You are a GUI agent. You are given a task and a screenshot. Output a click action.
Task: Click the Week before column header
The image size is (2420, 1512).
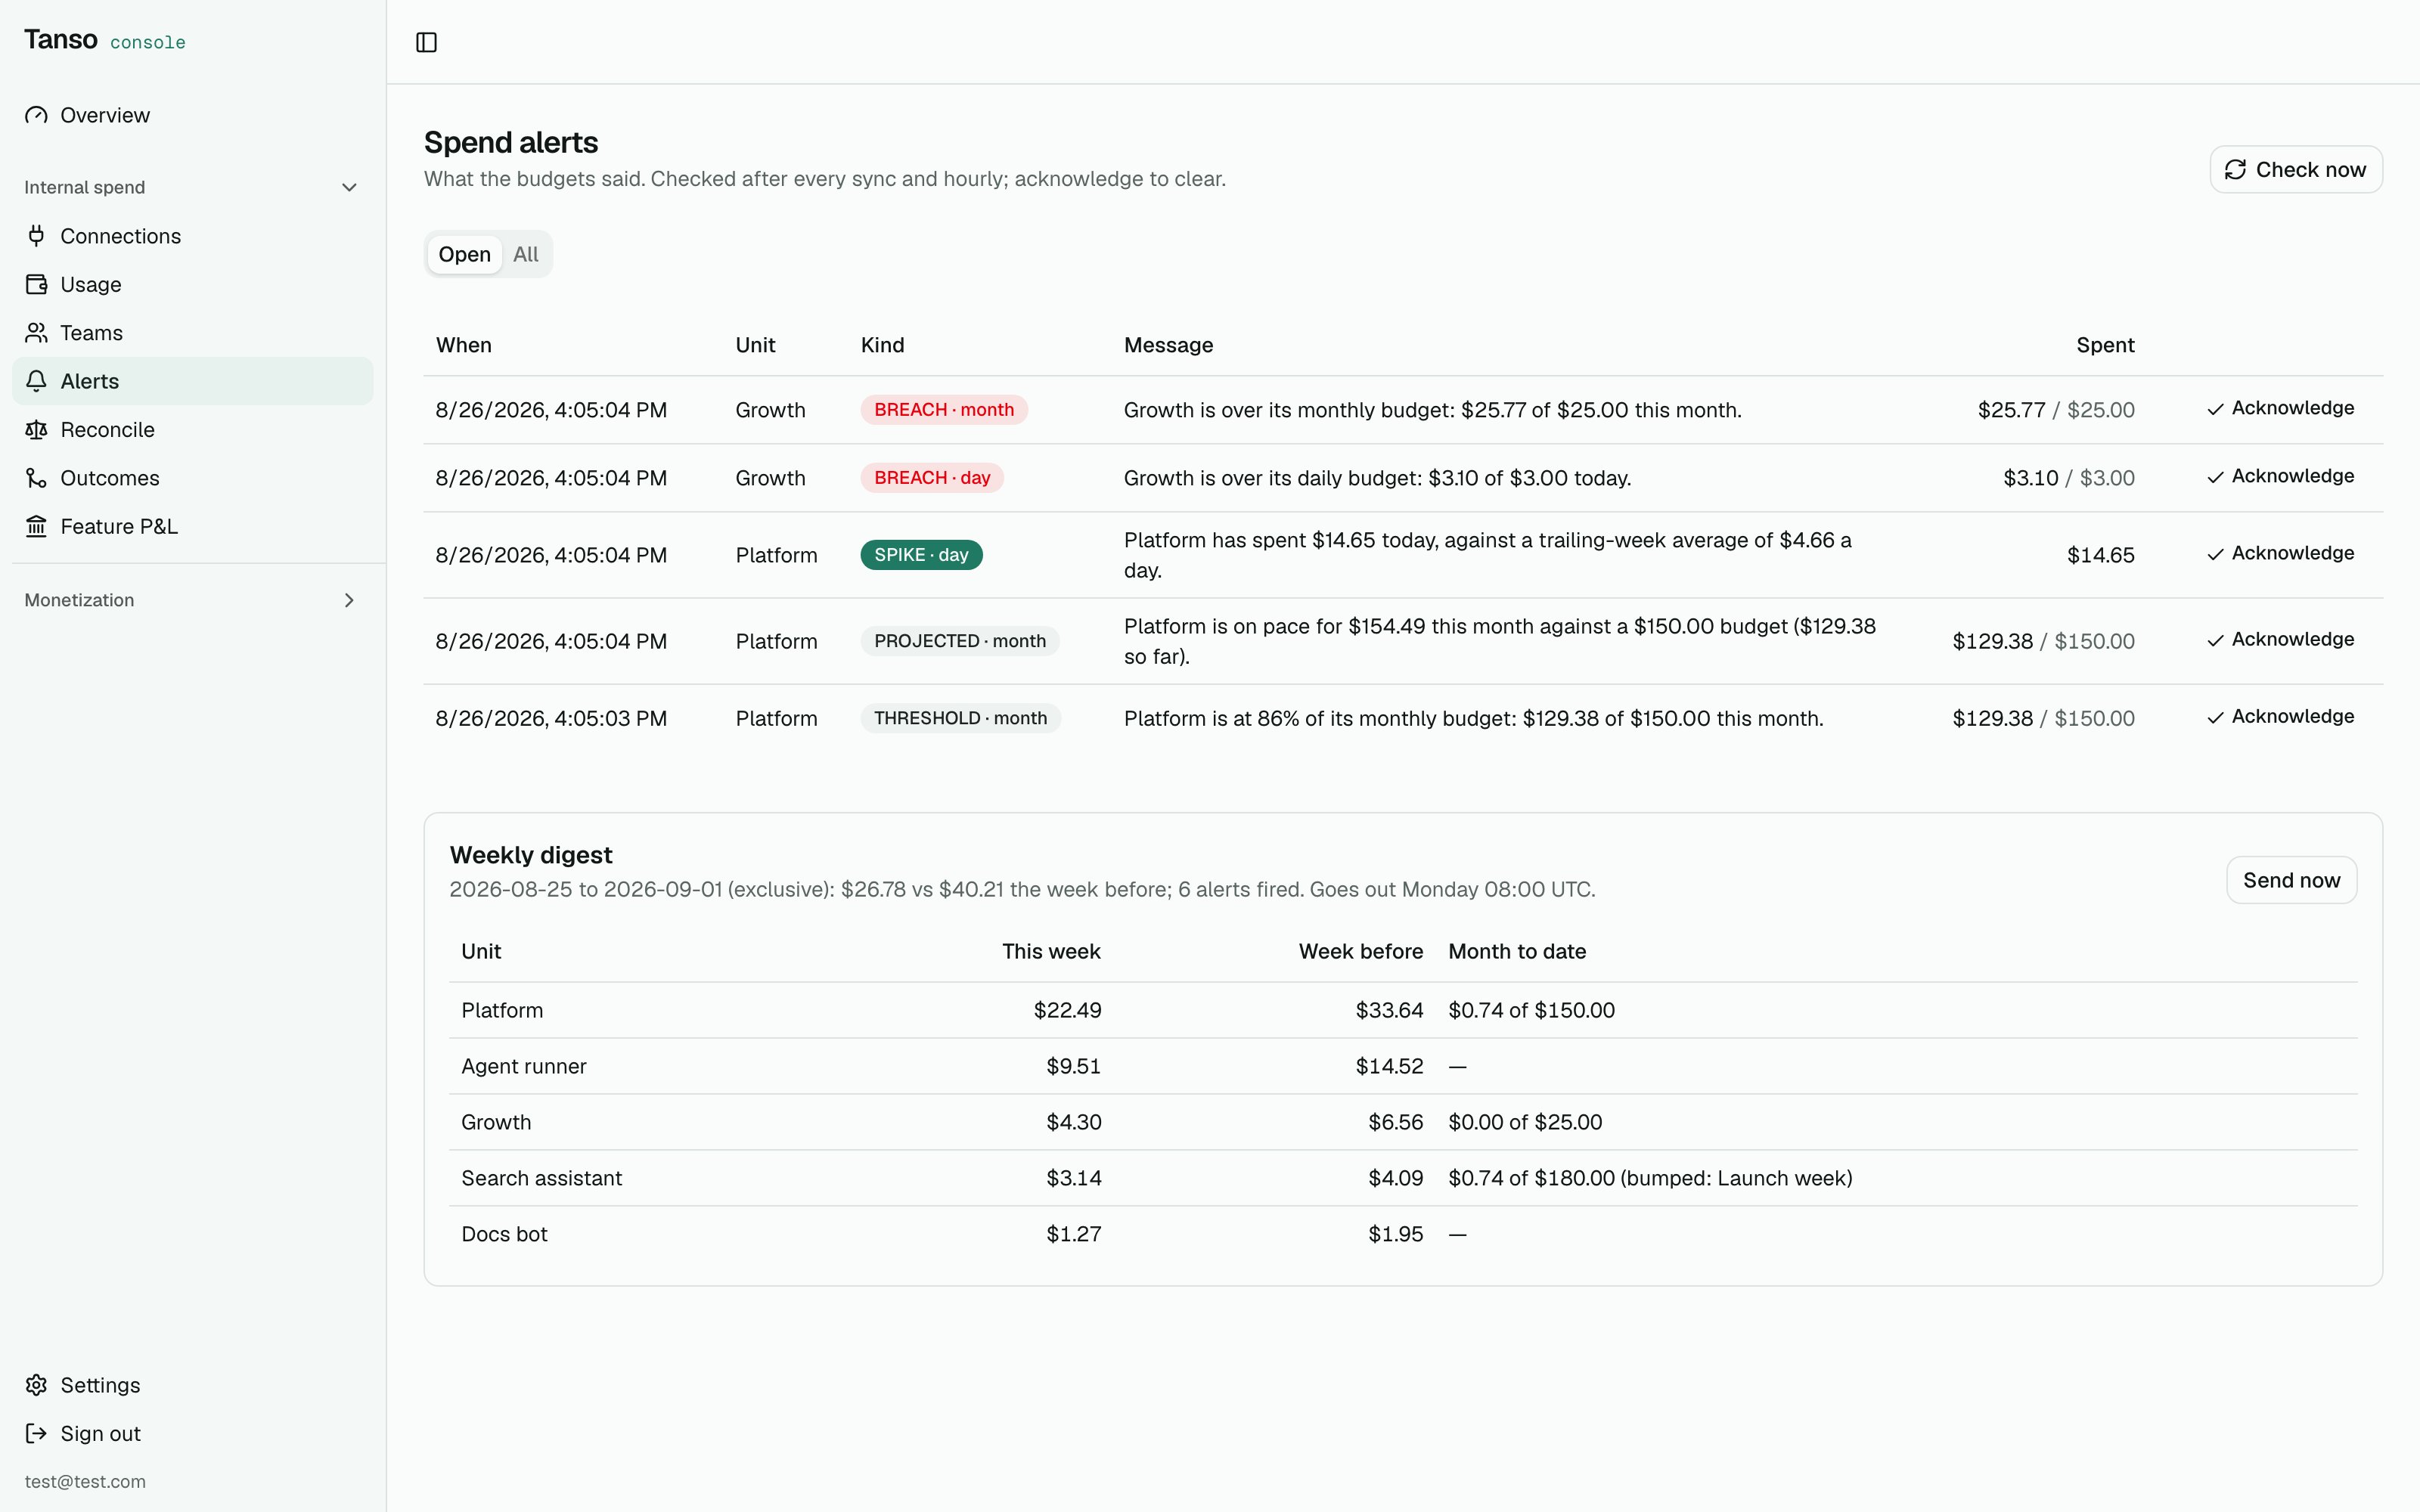(1360, 951)
